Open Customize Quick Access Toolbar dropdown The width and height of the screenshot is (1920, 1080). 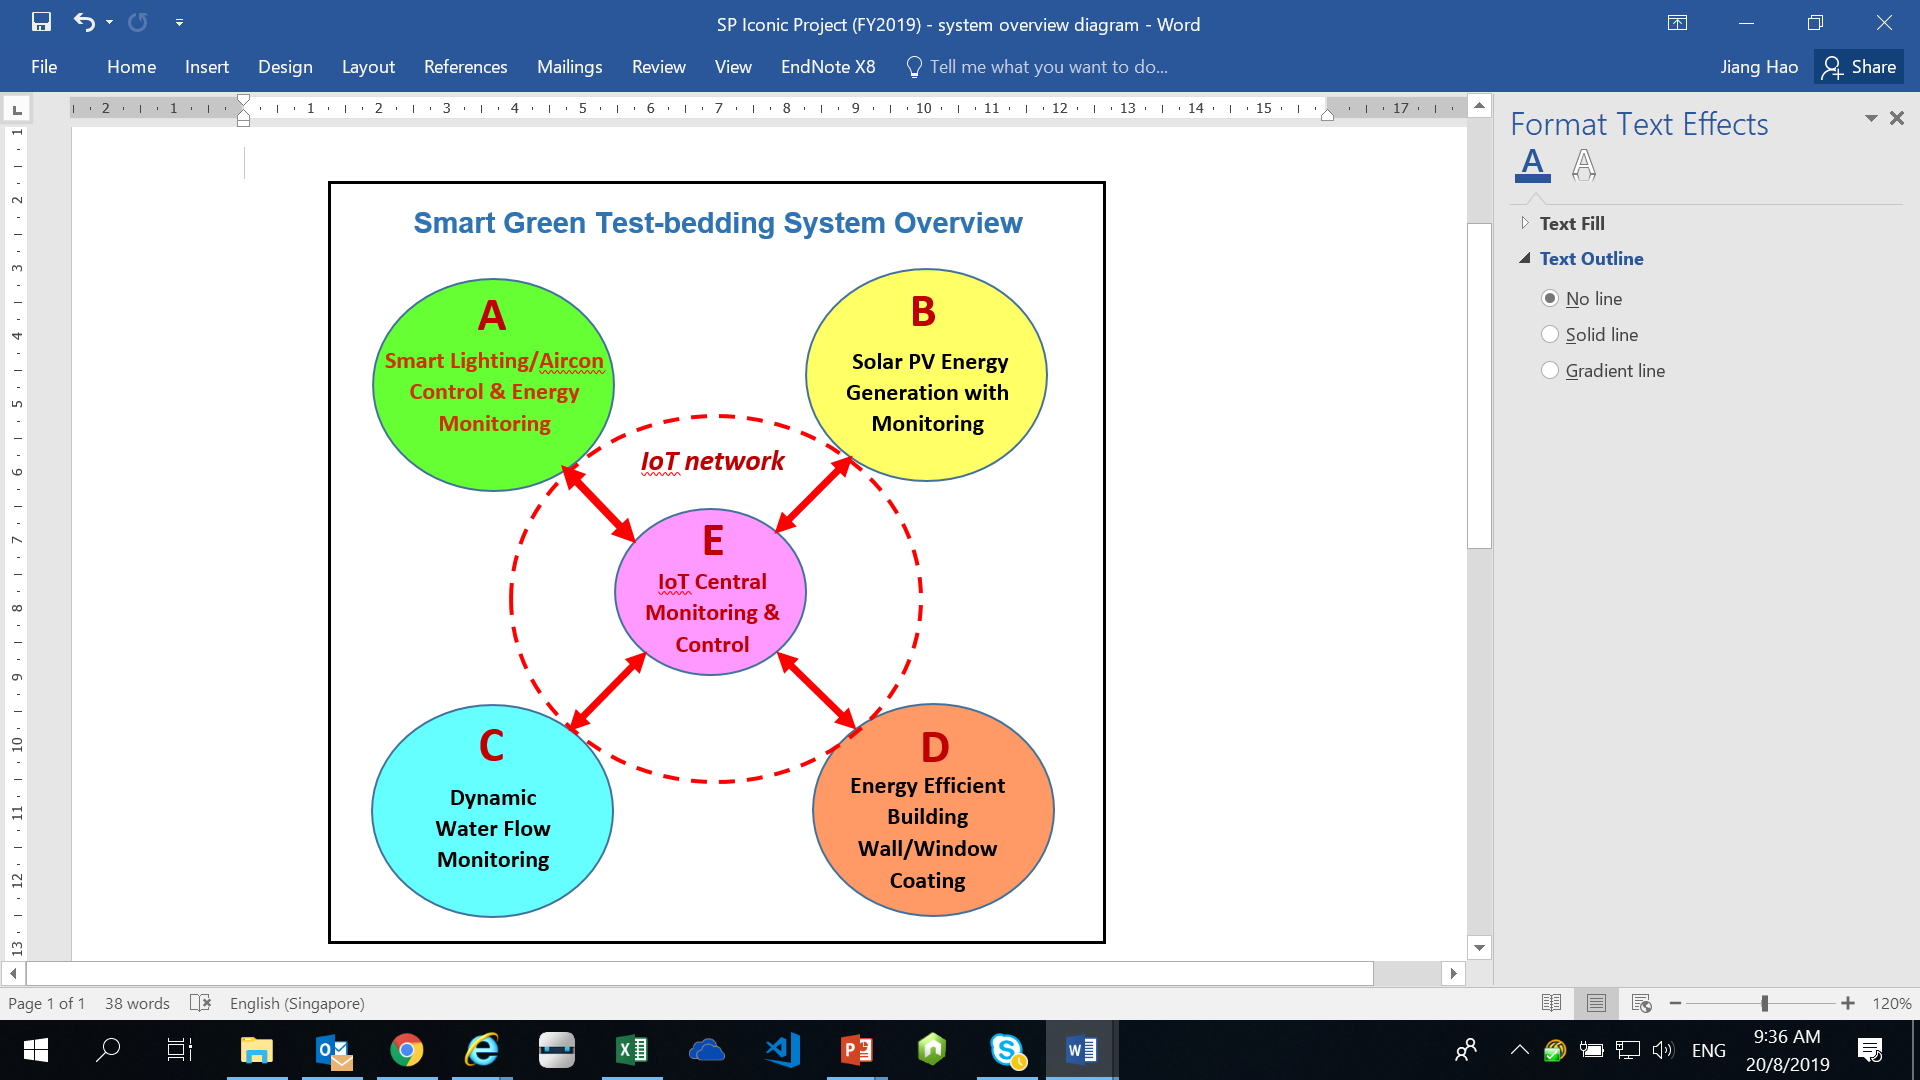tap(179, 22)
